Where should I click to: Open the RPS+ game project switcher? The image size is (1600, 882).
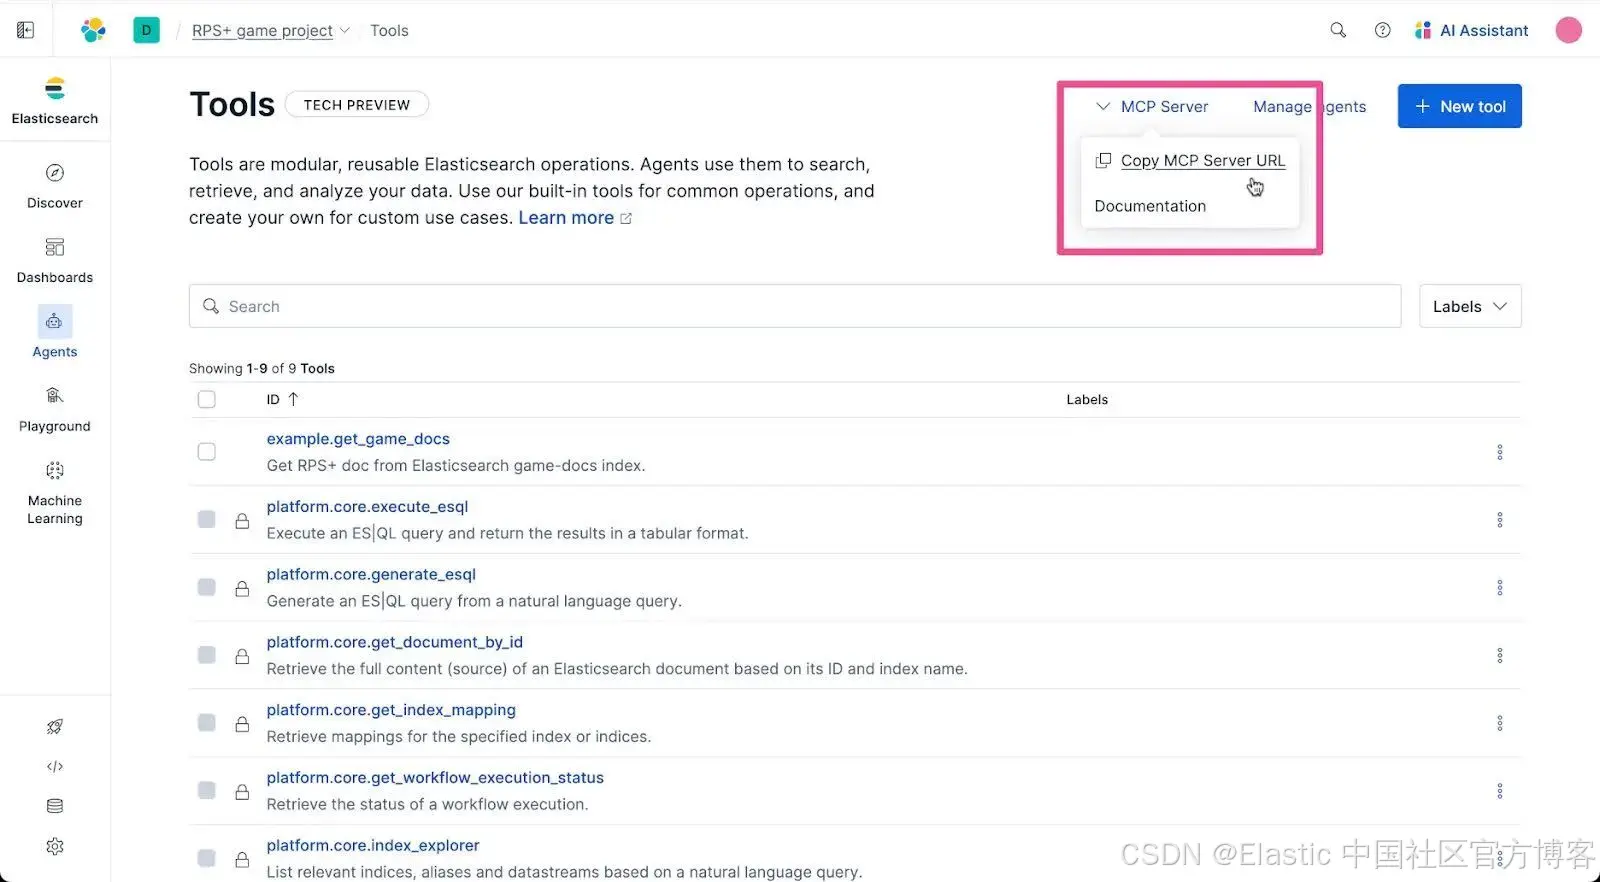(271, 30)
